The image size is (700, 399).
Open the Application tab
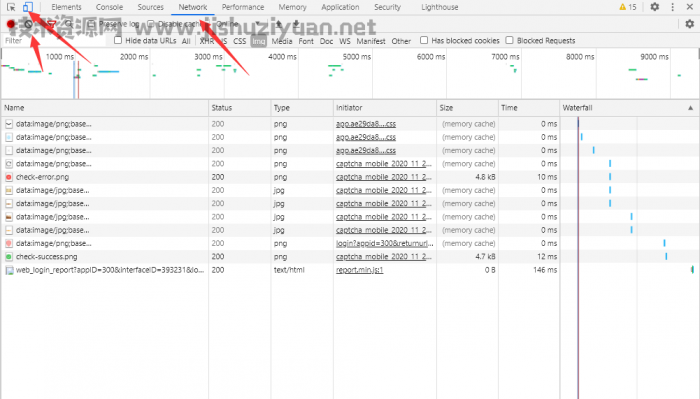pos(340,7)
